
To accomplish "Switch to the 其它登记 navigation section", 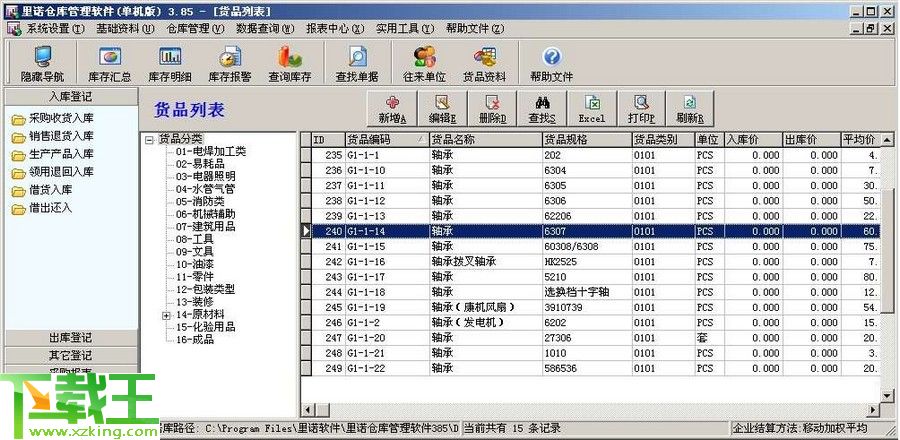I will pos(71,356).
